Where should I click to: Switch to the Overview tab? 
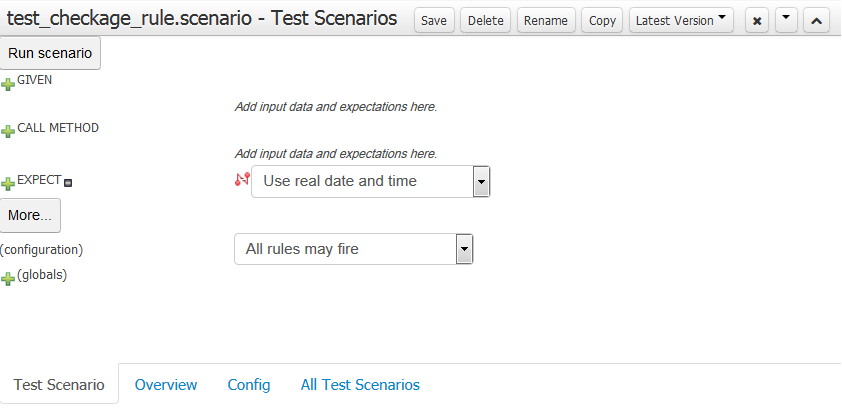pos(166,385)
